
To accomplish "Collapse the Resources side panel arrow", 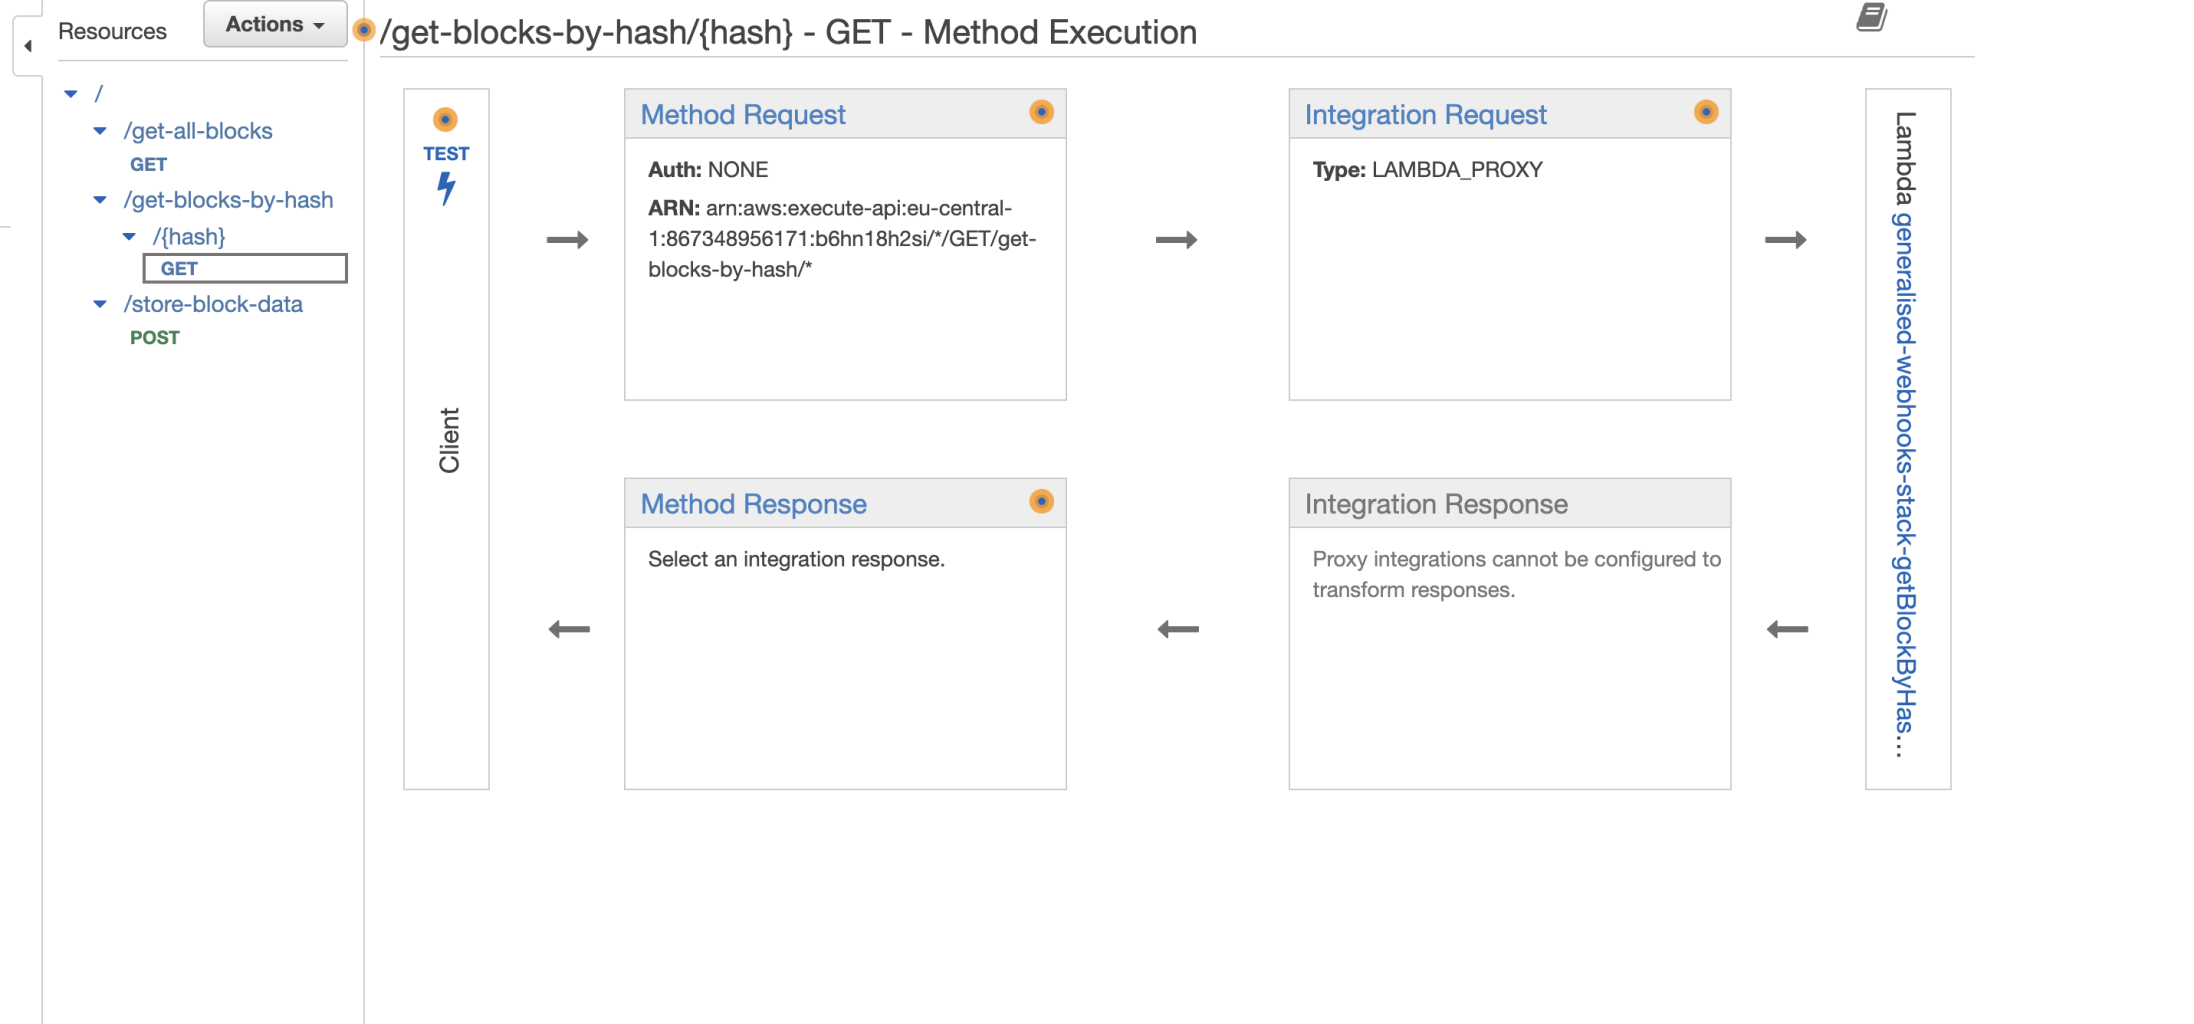I will [28, 46].
